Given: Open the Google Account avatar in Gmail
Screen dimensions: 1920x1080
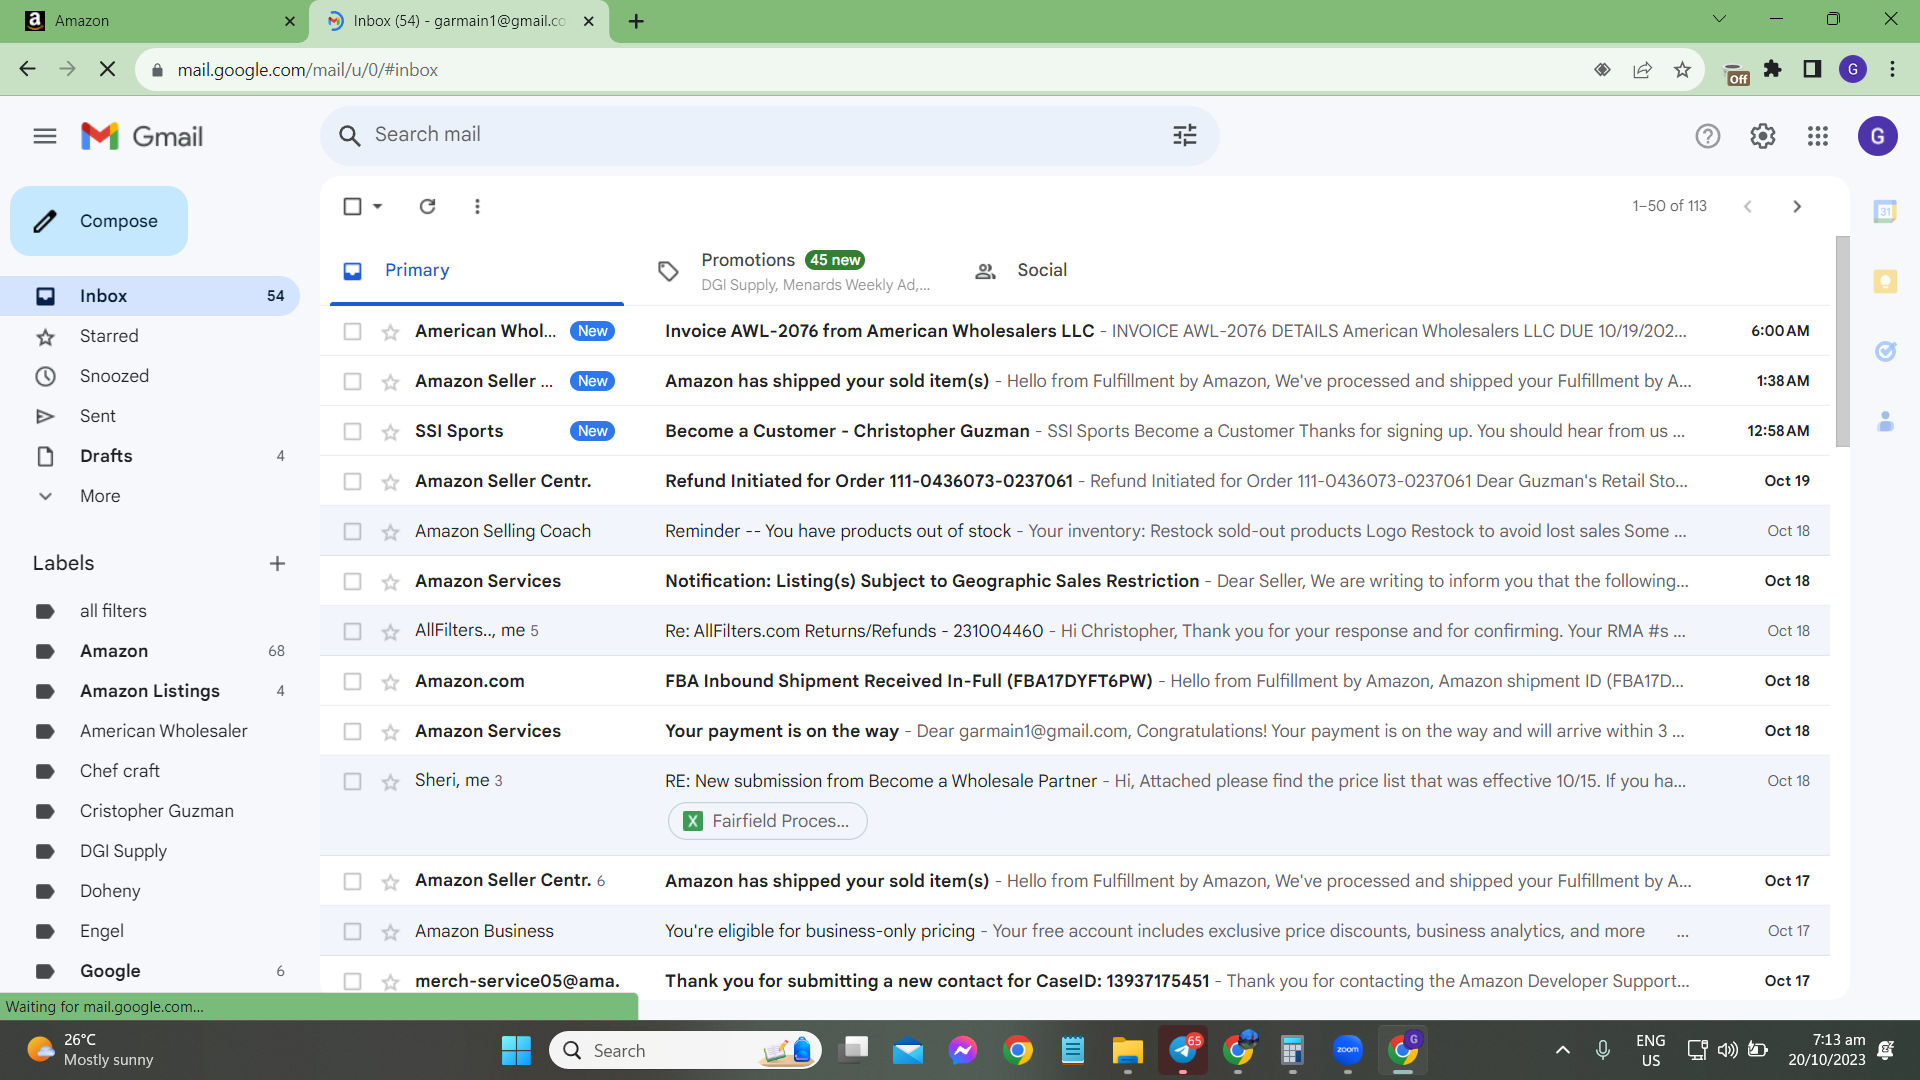Looking at the screenshot, I should tap(1878, 136).
